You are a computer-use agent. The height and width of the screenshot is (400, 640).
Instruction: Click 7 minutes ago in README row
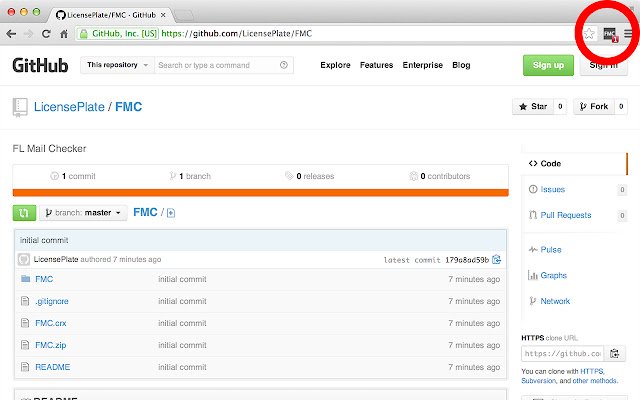[474, 367]
